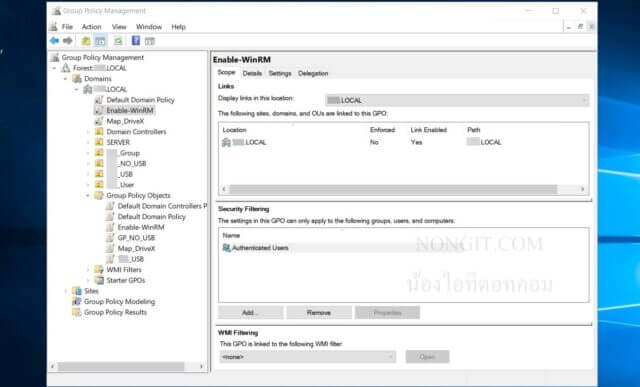The width and height of the screenshot is (640, 387).
Task: Switch to the Delegation tab
Action: (x=313, y=73)
